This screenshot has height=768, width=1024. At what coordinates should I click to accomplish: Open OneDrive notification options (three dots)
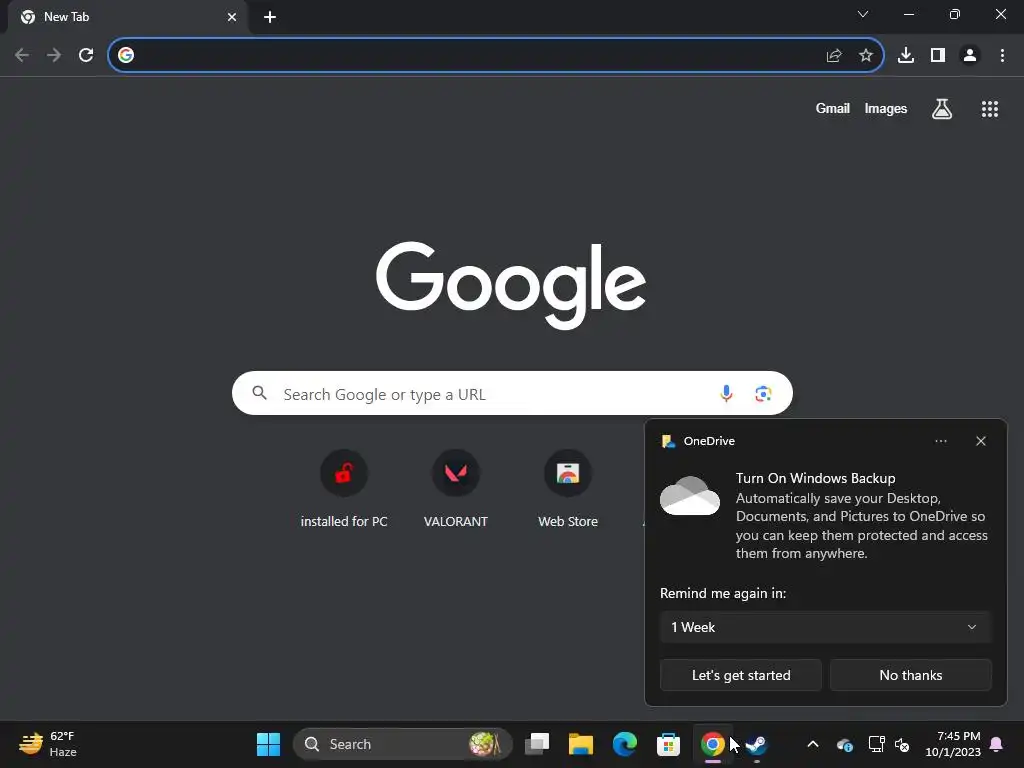[x=940, y=441]
